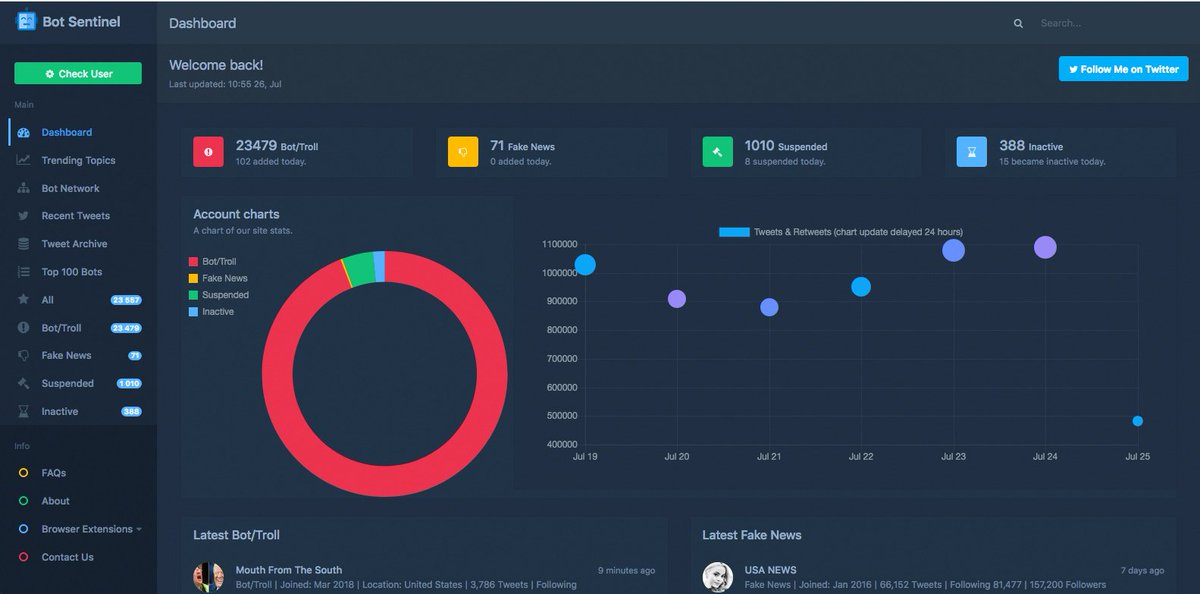
Task: Click the Jul 25 chart data point
Action: pos(1137,421)
